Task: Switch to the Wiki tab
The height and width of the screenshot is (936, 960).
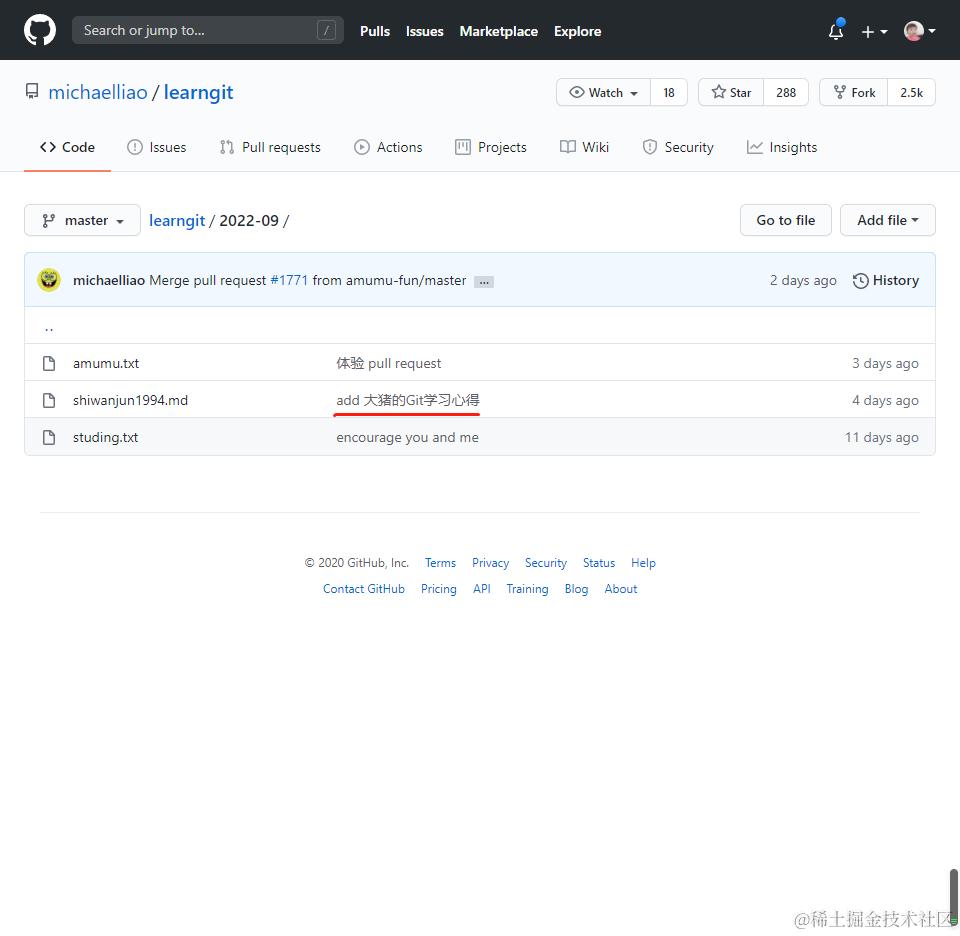Action: pyautogui.click(x=584, y=148)
